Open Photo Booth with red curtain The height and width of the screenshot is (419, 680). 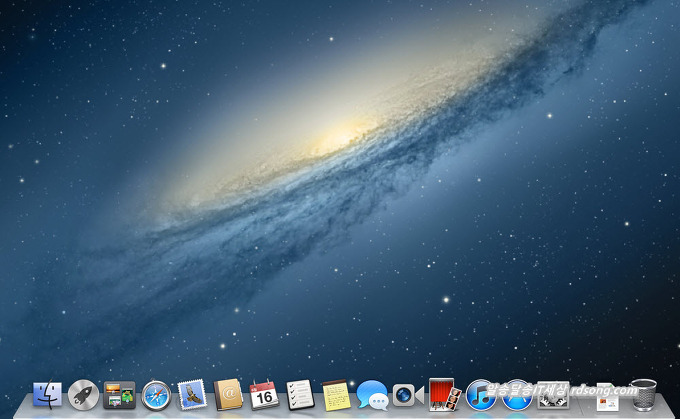pyautogui.click(x=443, y=395)
